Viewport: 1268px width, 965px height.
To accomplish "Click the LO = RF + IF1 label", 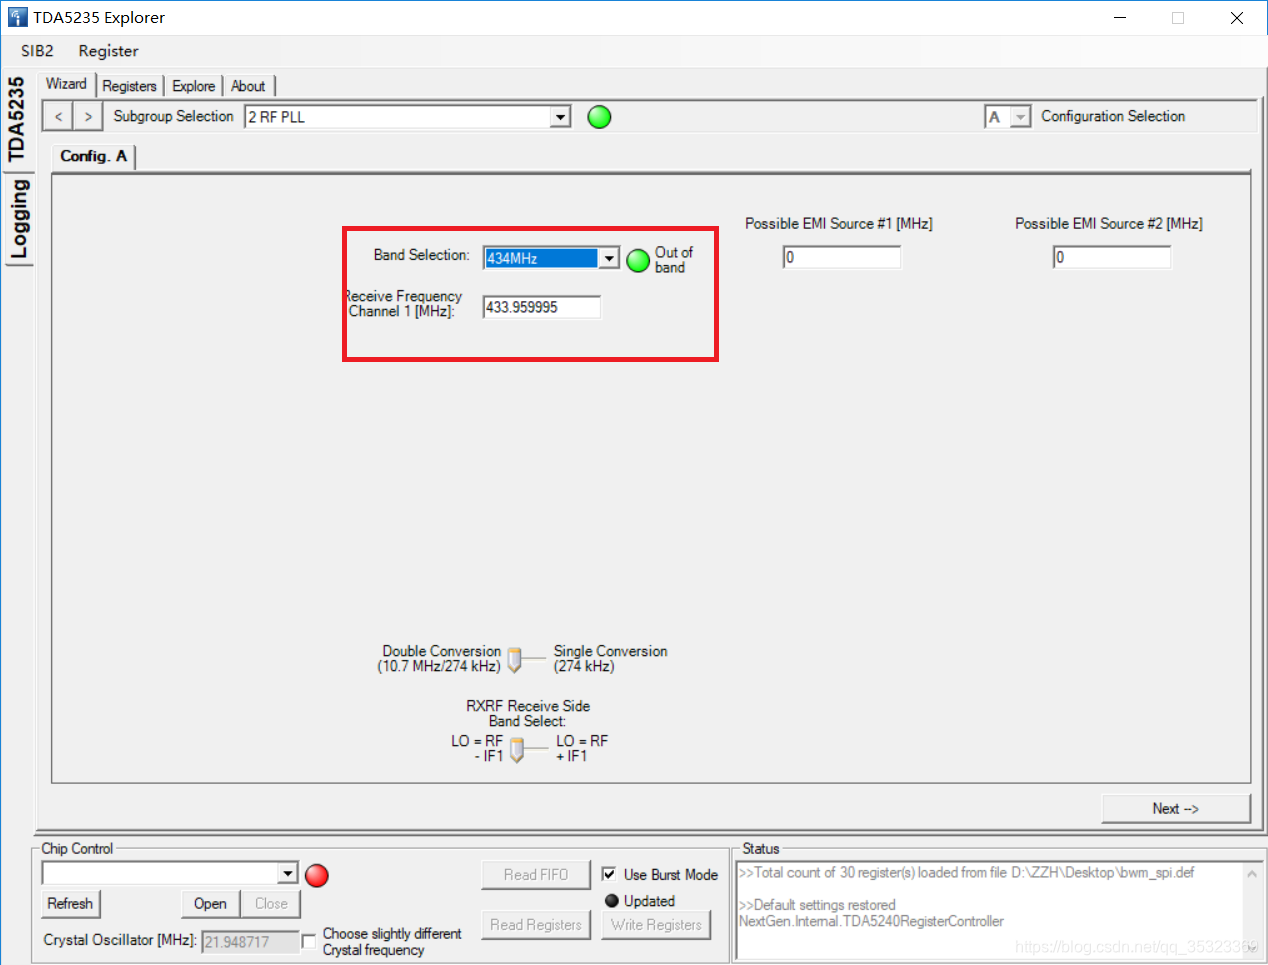I will pos(581,748).
